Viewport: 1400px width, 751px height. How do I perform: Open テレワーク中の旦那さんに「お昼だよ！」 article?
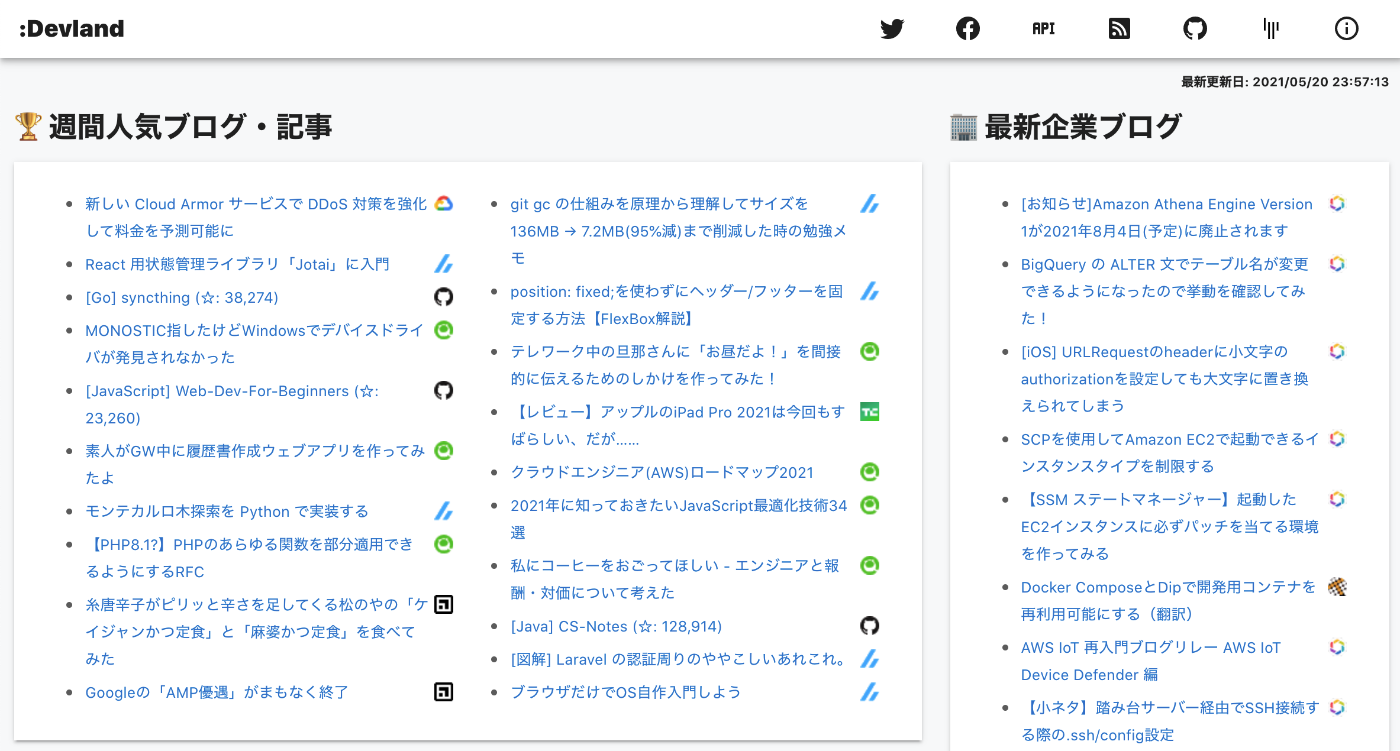[676, 365]
